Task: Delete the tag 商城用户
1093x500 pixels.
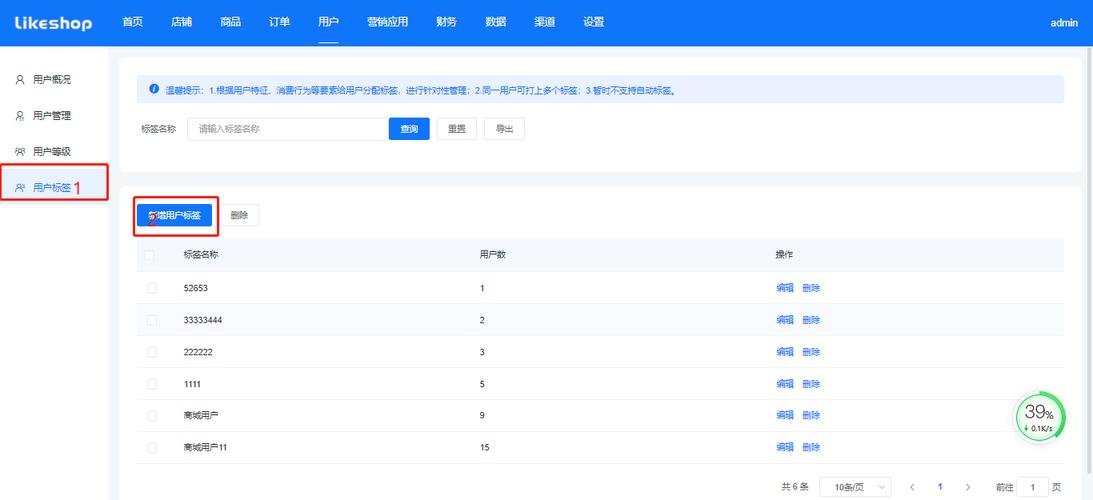Action: pyautogui.click(x=811, y=416)
